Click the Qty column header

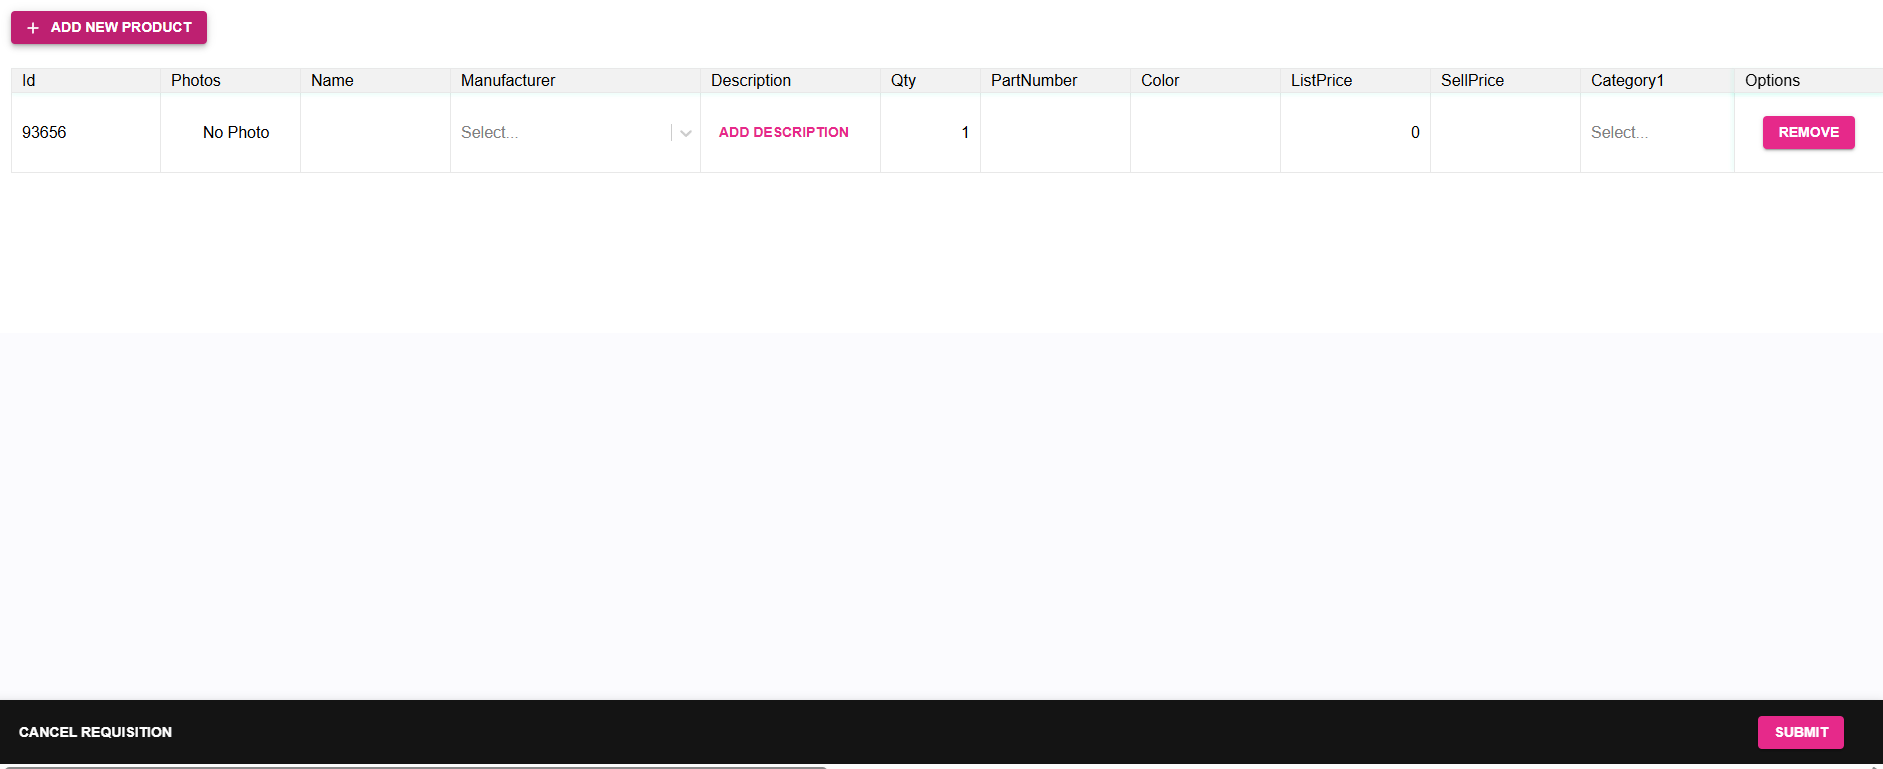903,81
